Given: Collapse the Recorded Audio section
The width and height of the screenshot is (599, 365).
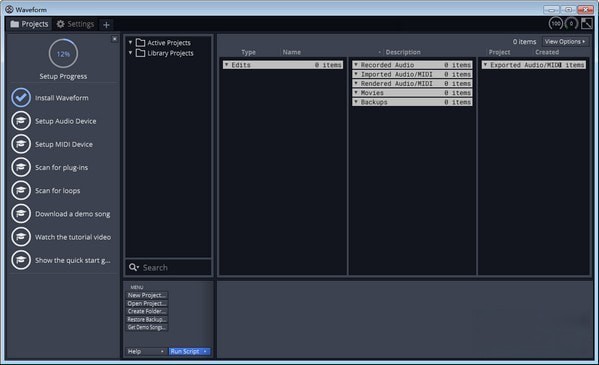Looking at the screenshot, I should 356,65.
